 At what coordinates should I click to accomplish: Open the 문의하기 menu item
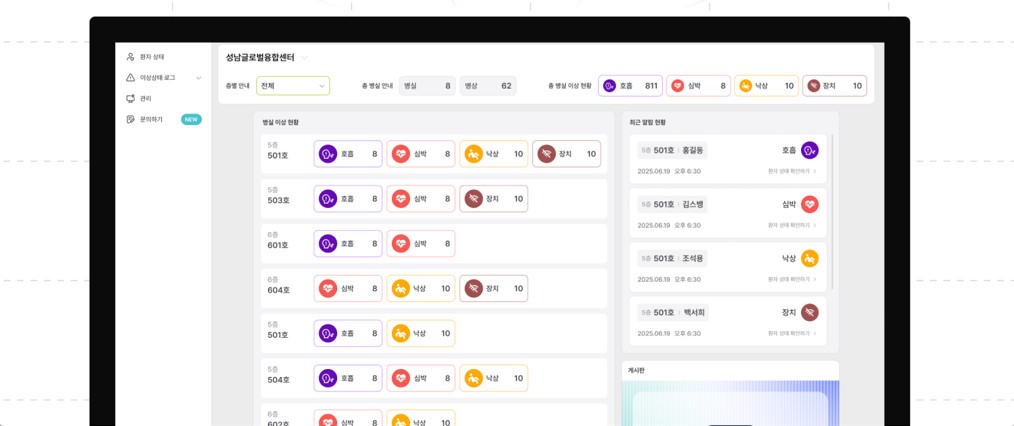click(151, 119)
